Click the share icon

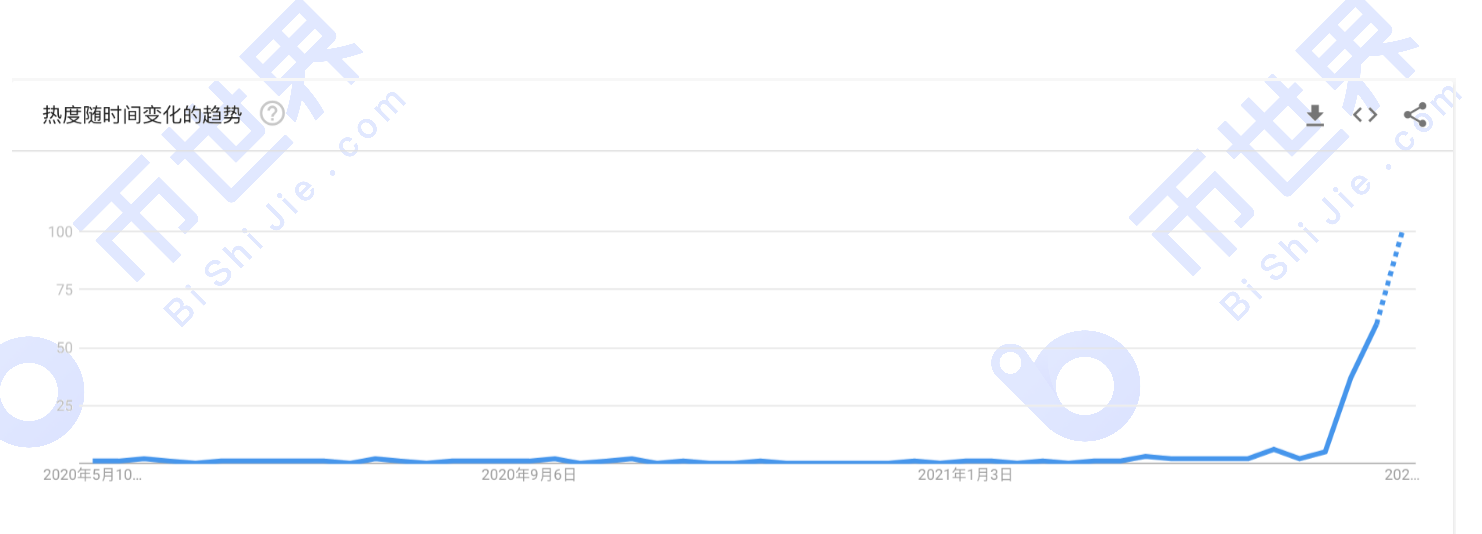click(x=1415, y=115)
